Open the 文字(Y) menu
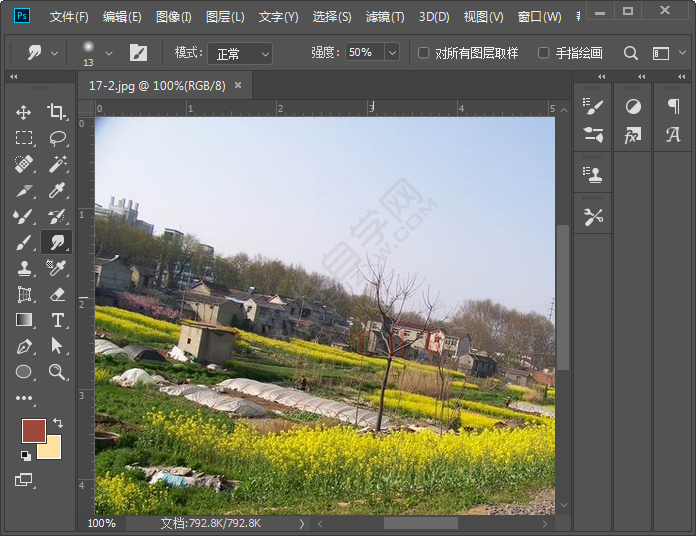This screenshot has height=536, width=696. pyautogui.click(x=278, y=17)
